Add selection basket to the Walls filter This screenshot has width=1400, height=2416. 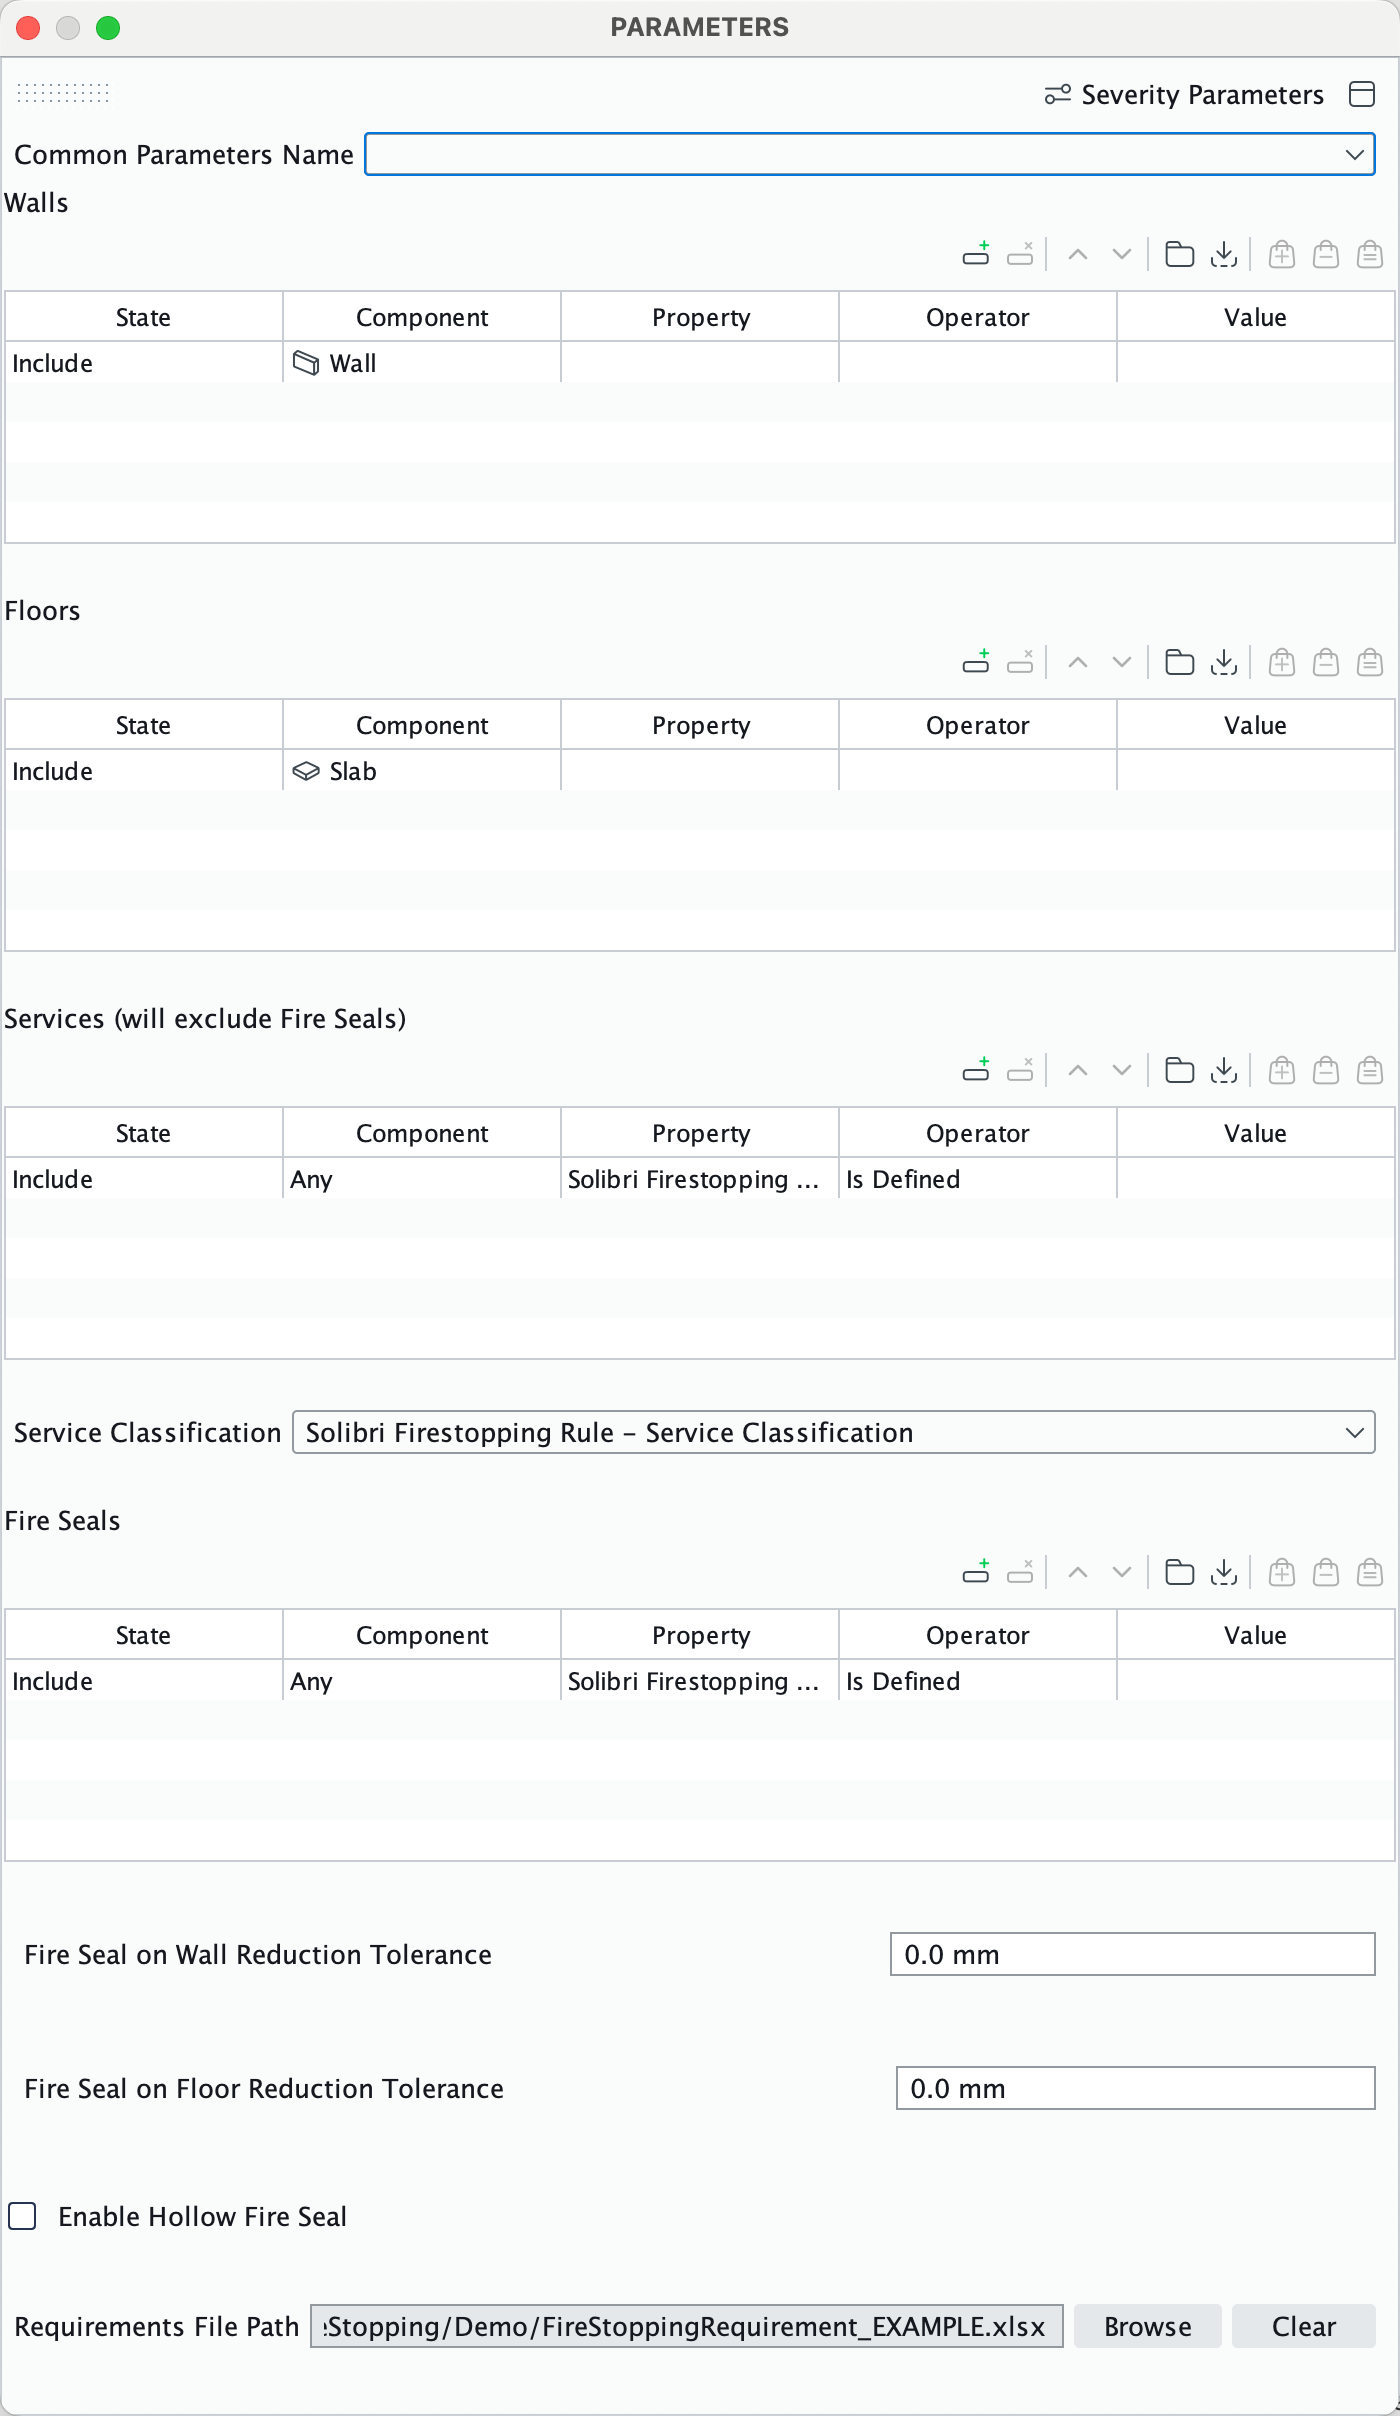coord(1282,254)
